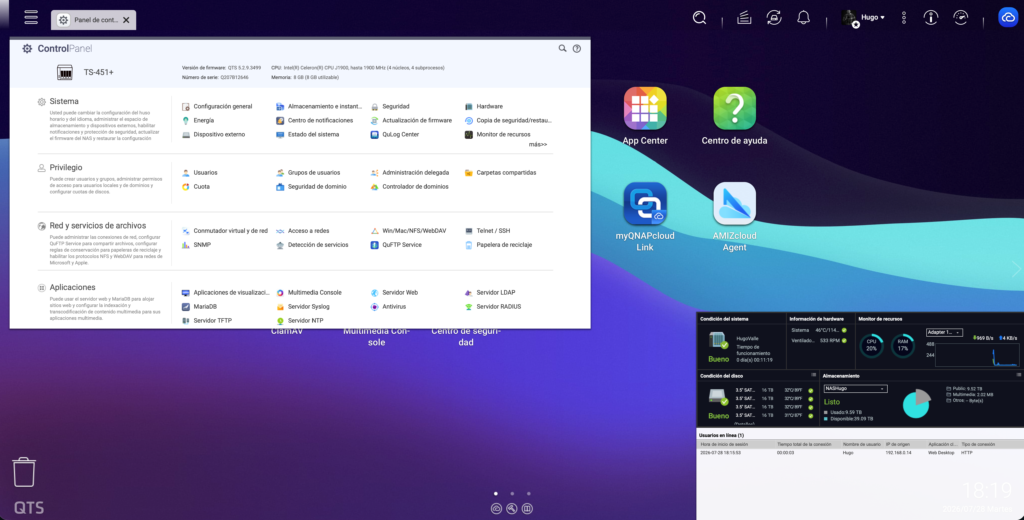The width and height of the screenshot is (1024, 520).
Task: Go to second desktop page dot
Action: click(x=512, y=494)
